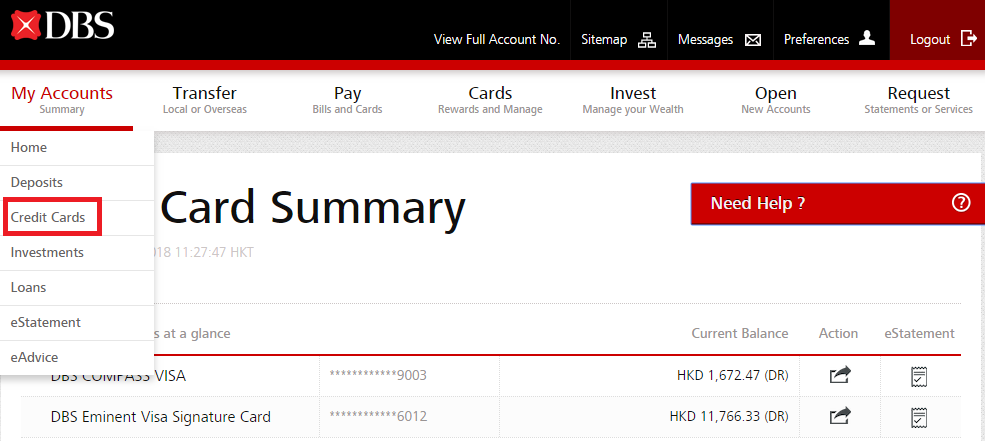985x441 pixels.
Task: Click action icon for DBS COMPASS VISA
Action: [840, 376]
